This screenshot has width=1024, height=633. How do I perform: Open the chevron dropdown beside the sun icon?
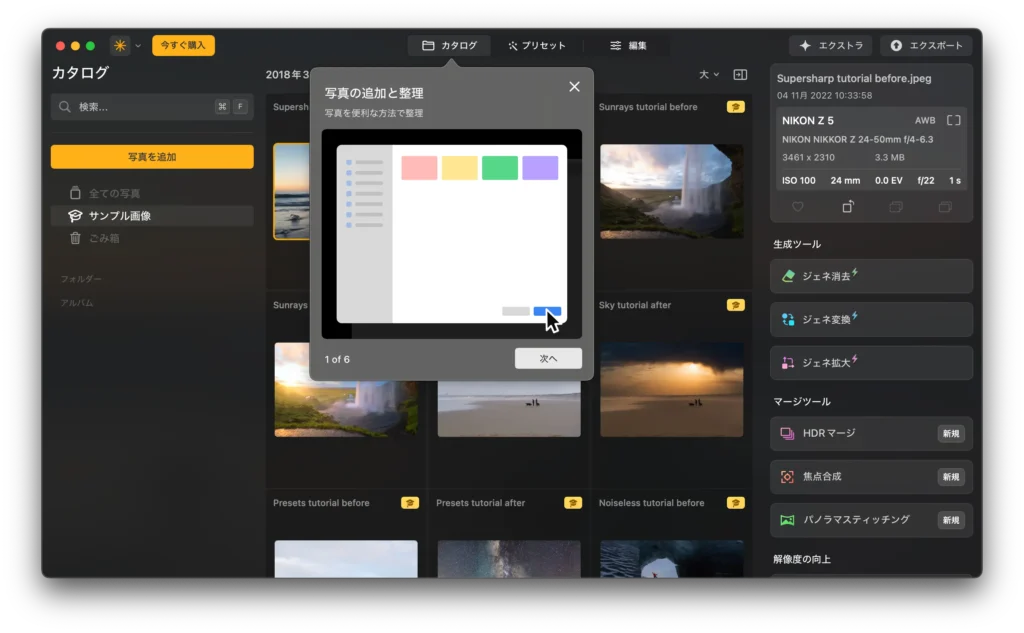pyautogui.click(x=139, y=44)
